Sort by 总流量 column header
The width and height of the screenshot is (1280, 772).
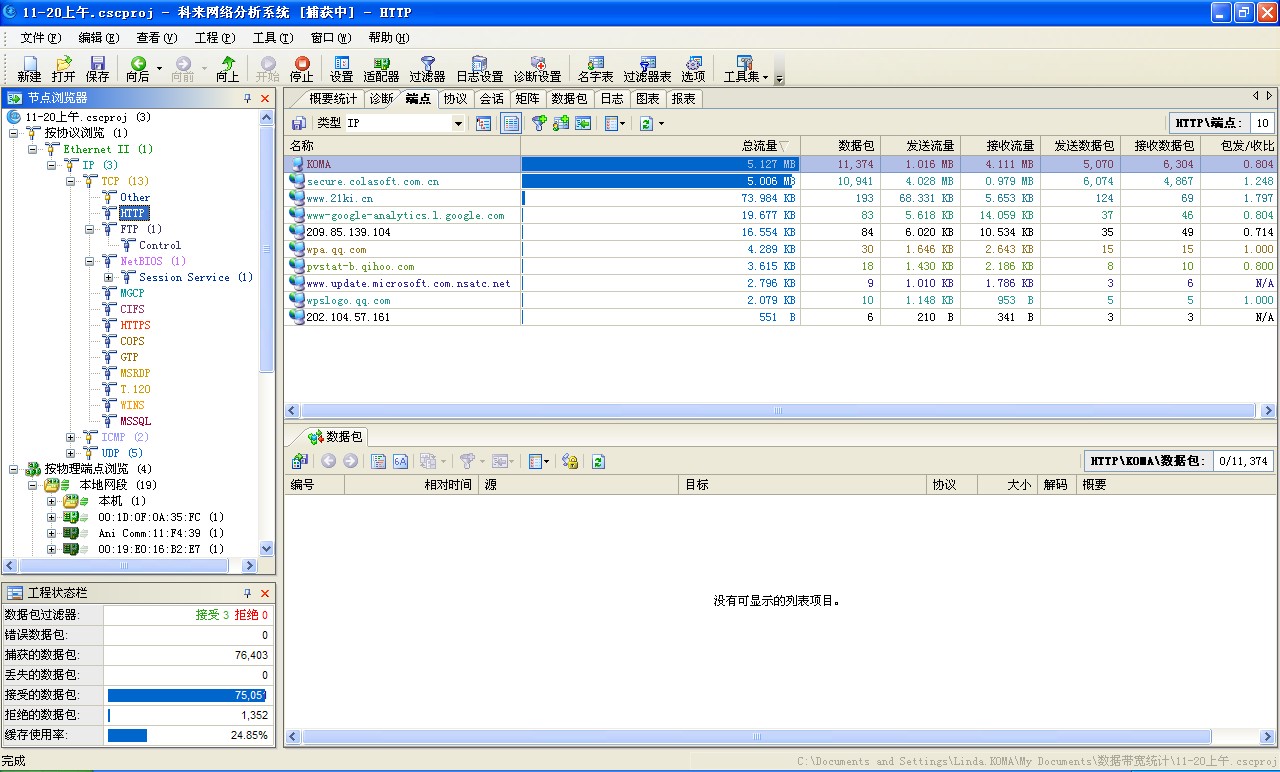(x=660, y=146)
